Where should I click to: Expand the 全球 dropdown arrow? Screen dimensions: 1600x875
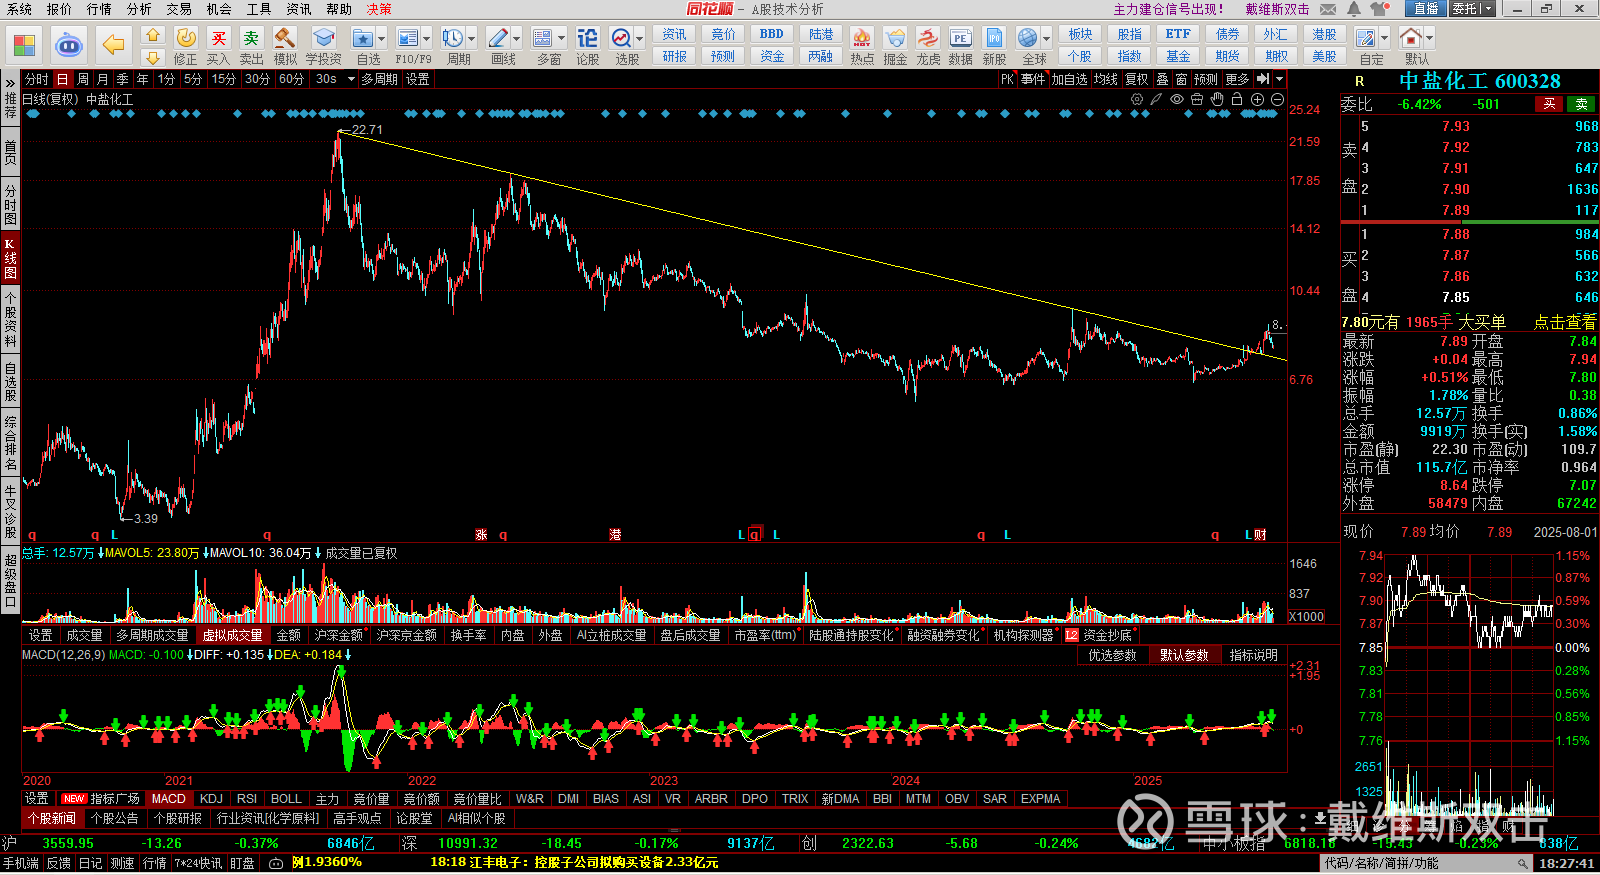pos(1047,39)
